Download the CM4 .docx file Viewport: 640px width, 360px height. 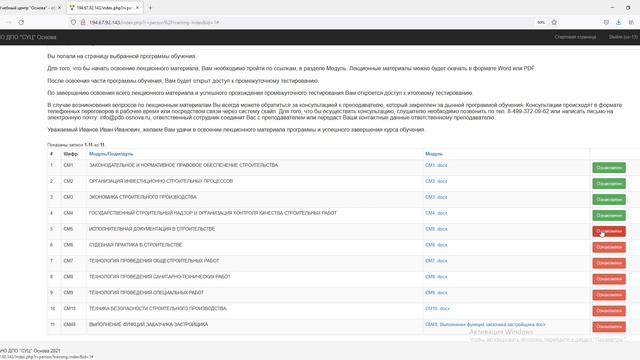click(436, 213)
